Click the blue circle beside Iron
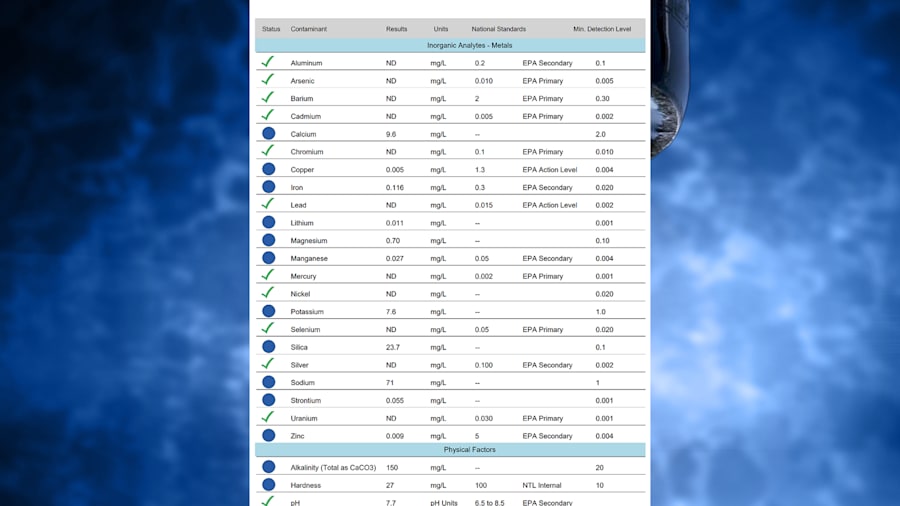This screenshot has height=506, width=900. [x=269, y=187]
